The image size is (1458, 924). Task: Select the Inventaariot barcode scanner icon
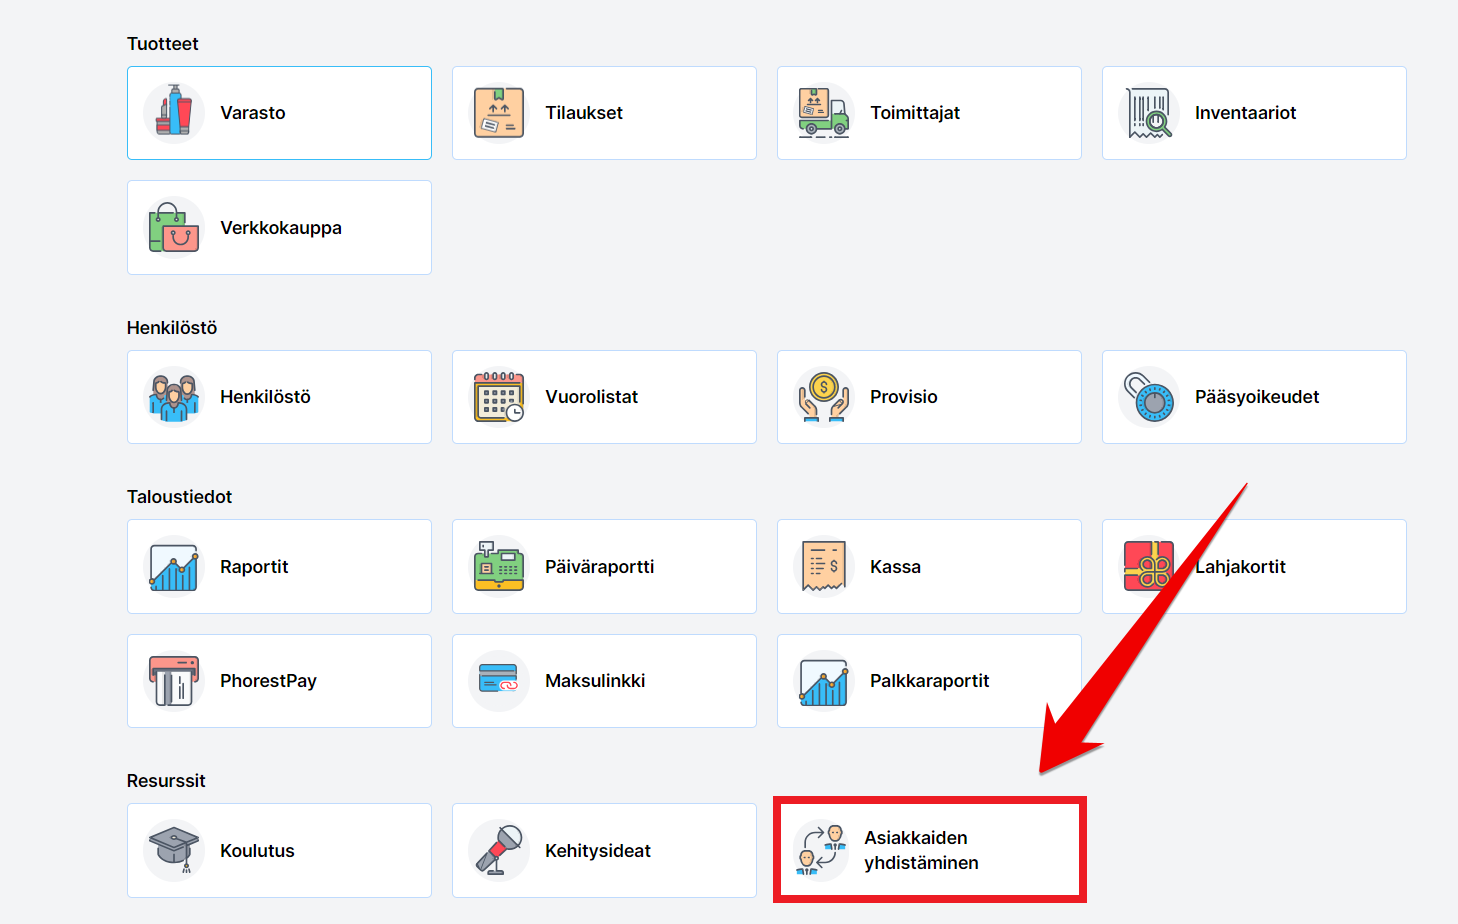click(1149, 113)
